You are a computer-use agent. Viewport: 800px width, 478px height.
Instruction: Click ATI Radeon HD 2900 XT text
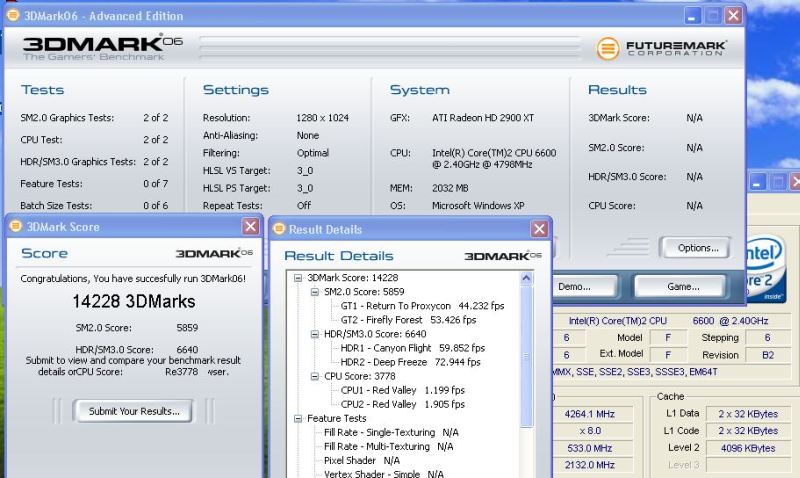483,118
